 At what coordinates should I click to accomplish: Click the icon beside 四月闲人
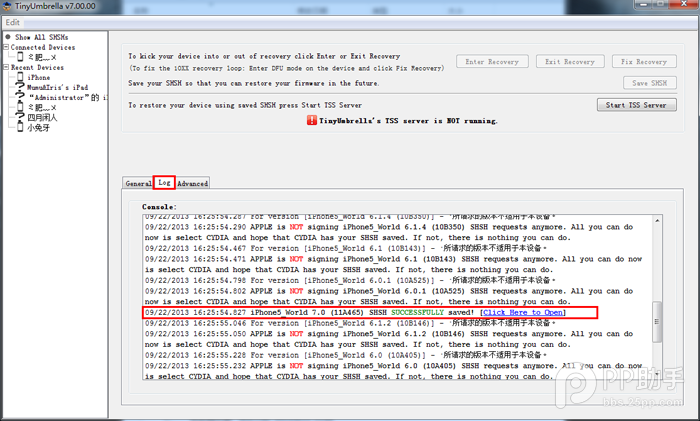point(20,117)
